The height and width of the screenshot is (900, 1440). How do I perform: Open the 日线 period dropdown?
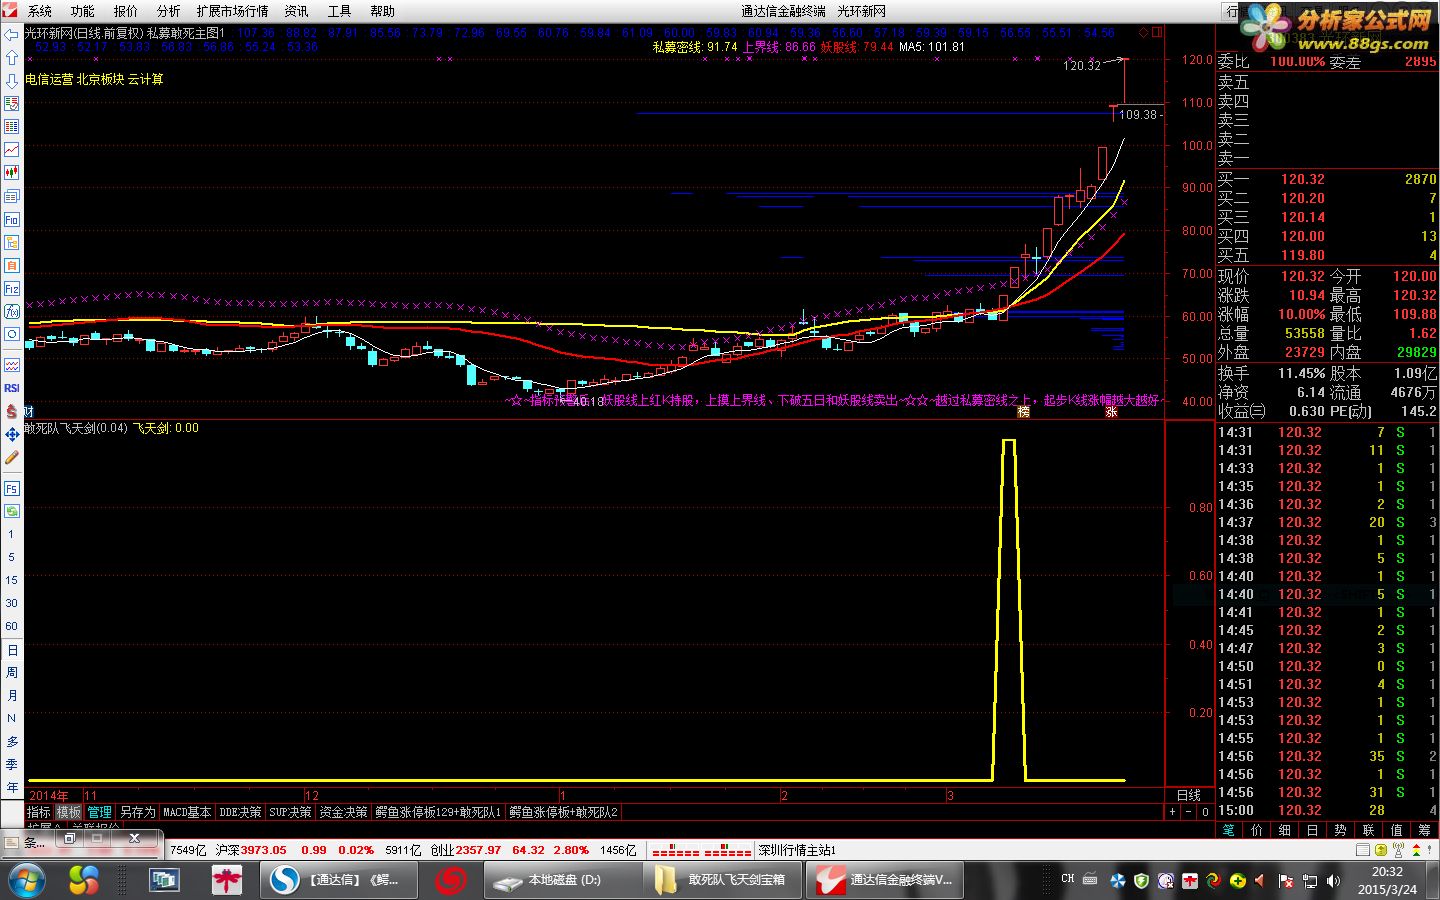coord(1189,795)
